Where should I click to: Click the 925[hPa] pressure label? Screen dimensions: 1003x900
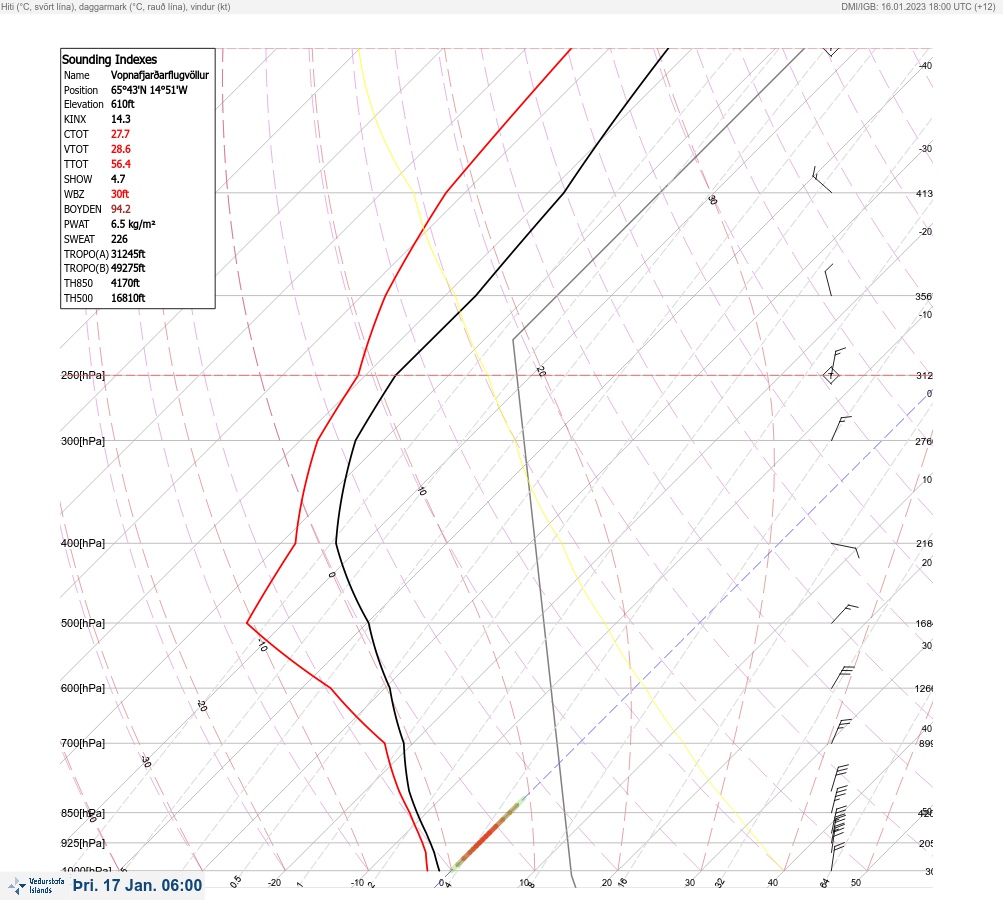[83, 843]
